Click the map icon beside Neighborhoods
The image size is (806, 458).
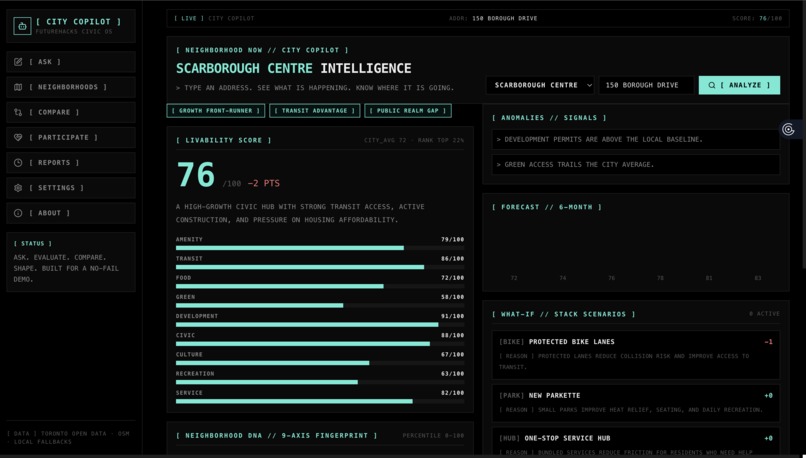[18, 87]
